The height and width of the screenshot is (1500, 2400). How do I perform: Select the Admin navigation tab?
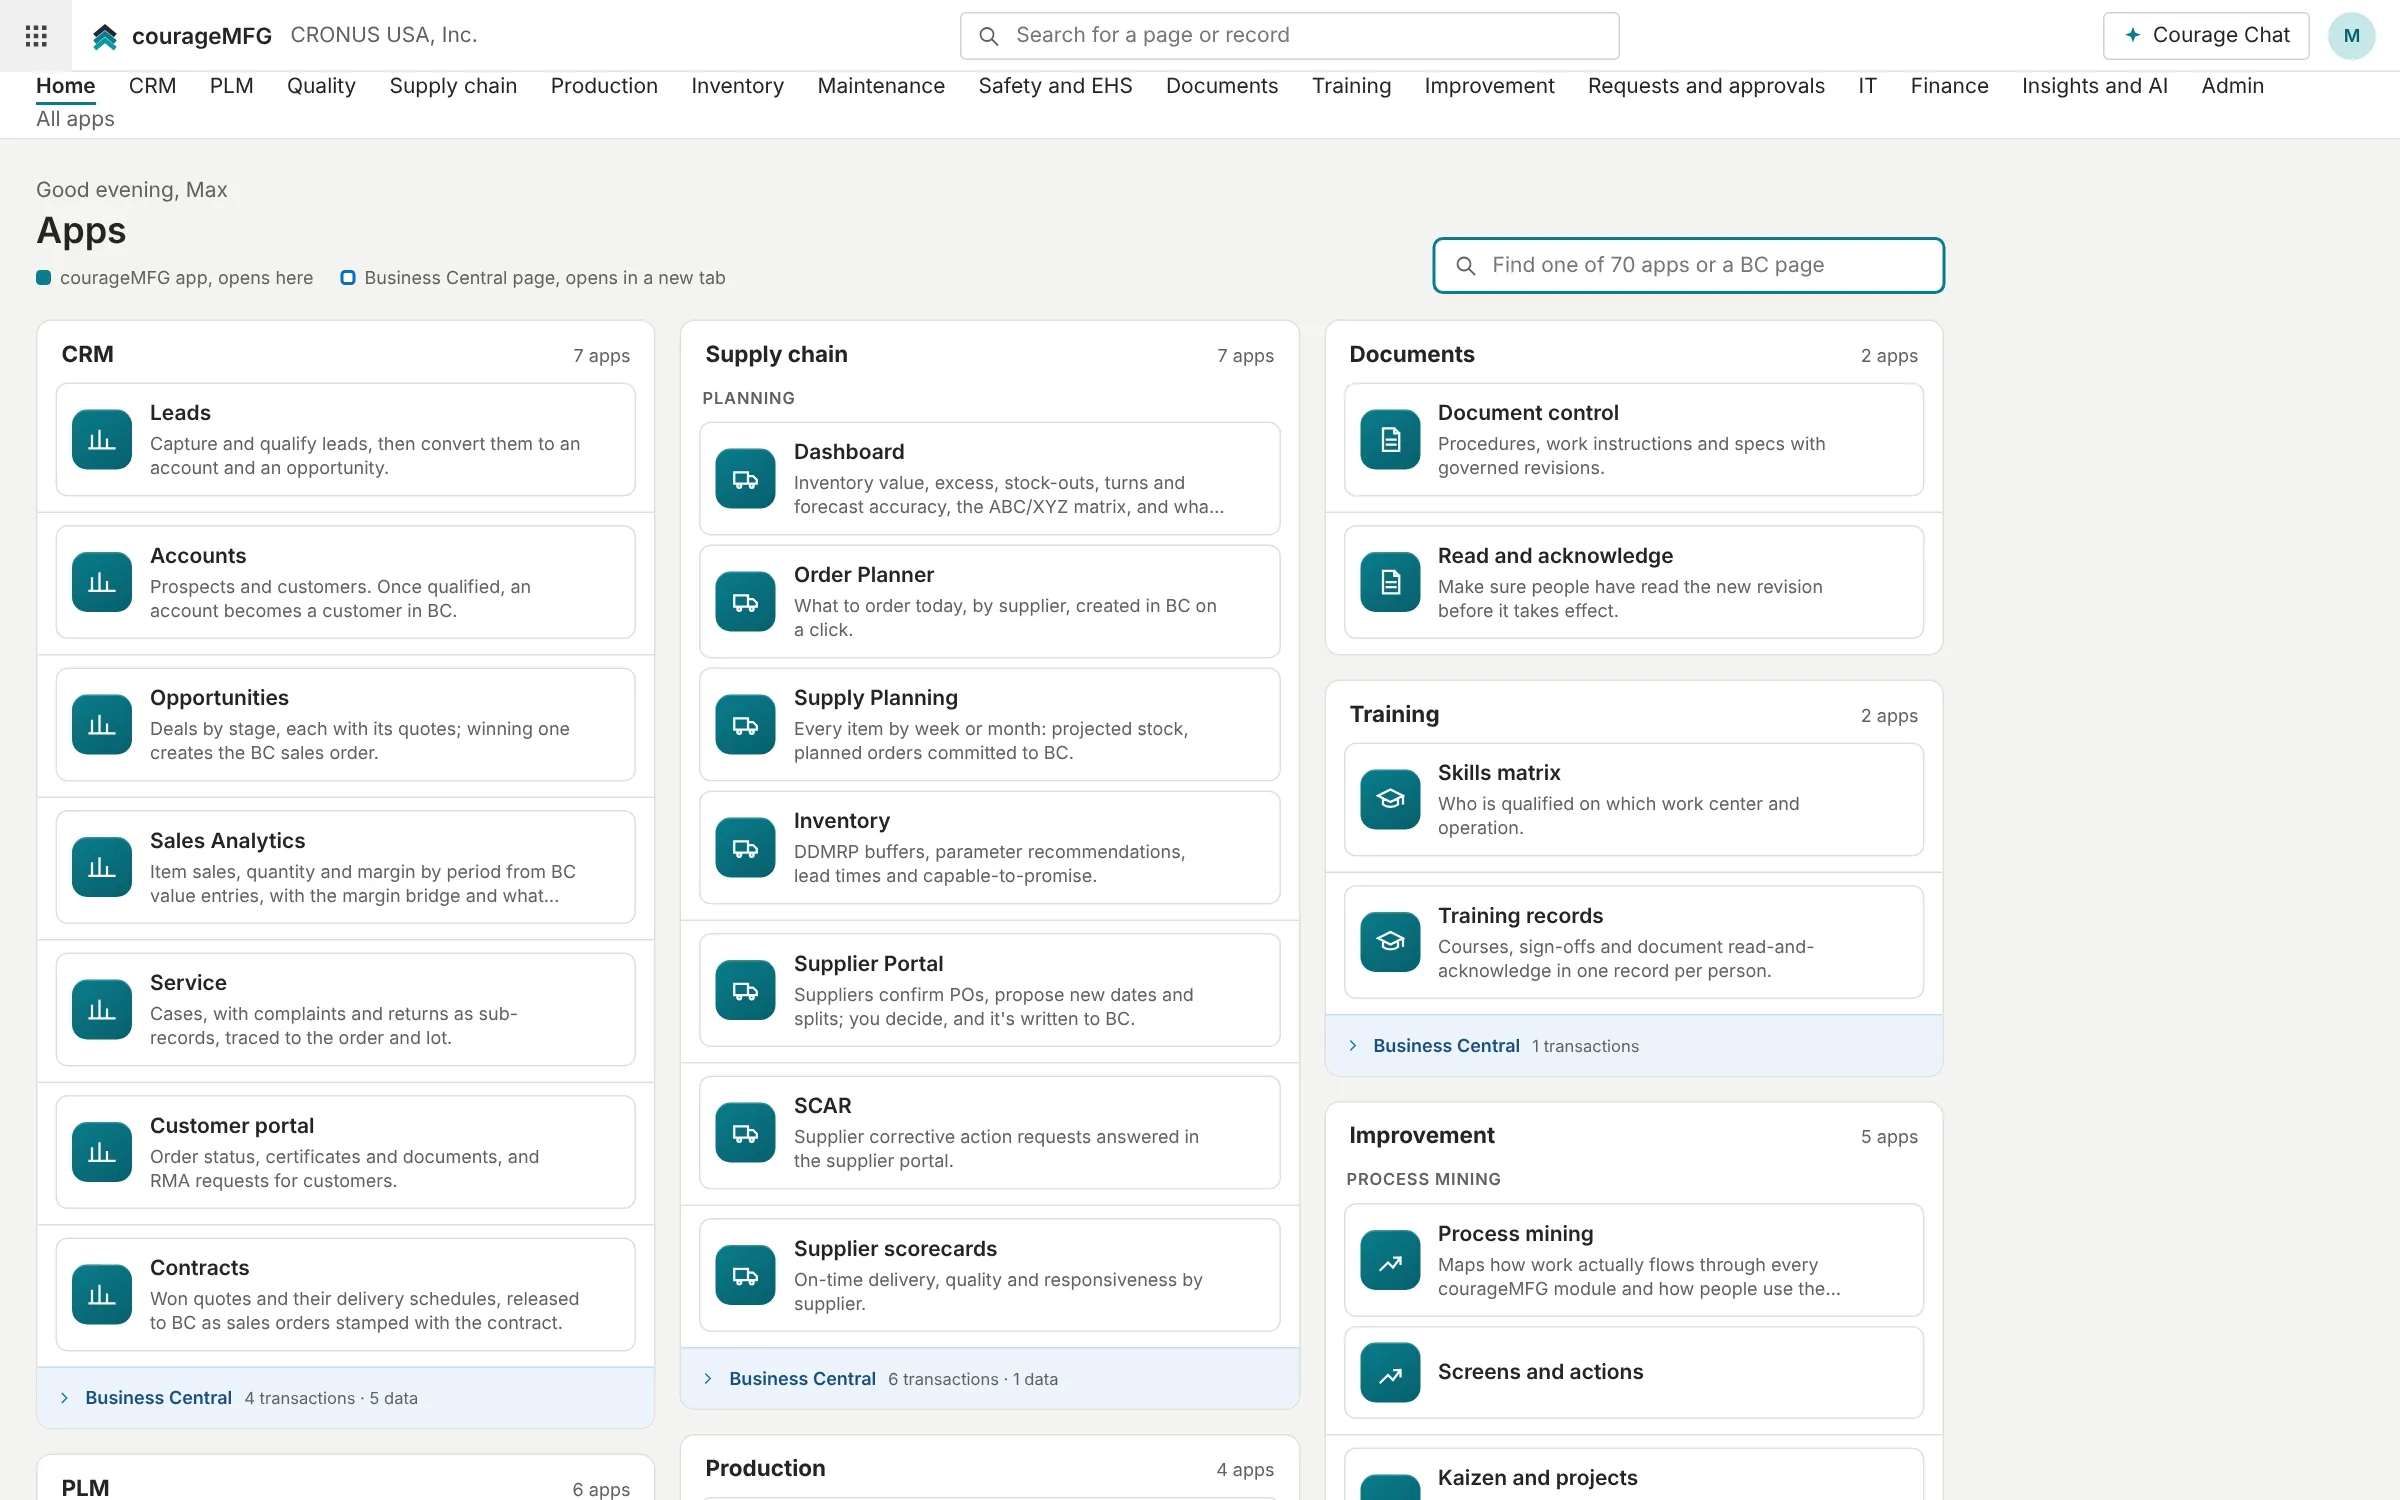tap(2232, 86)
